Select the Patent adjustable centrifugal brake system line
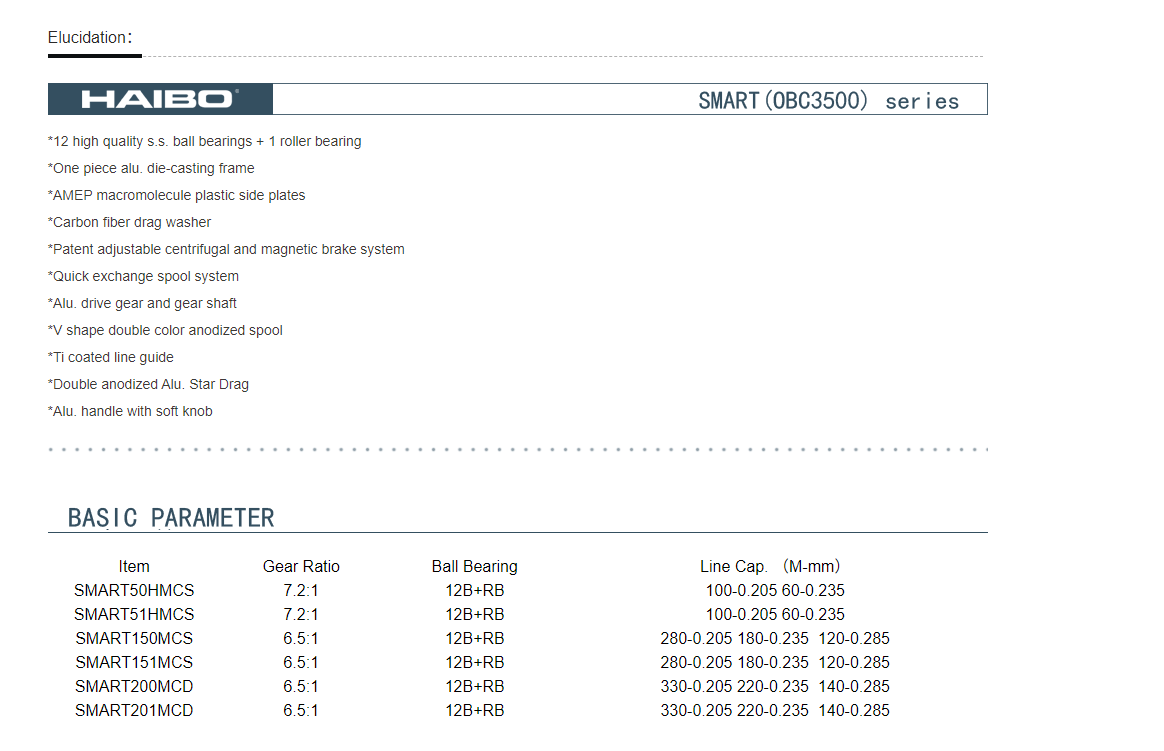The image size is (1164, 751). point(226,249)
